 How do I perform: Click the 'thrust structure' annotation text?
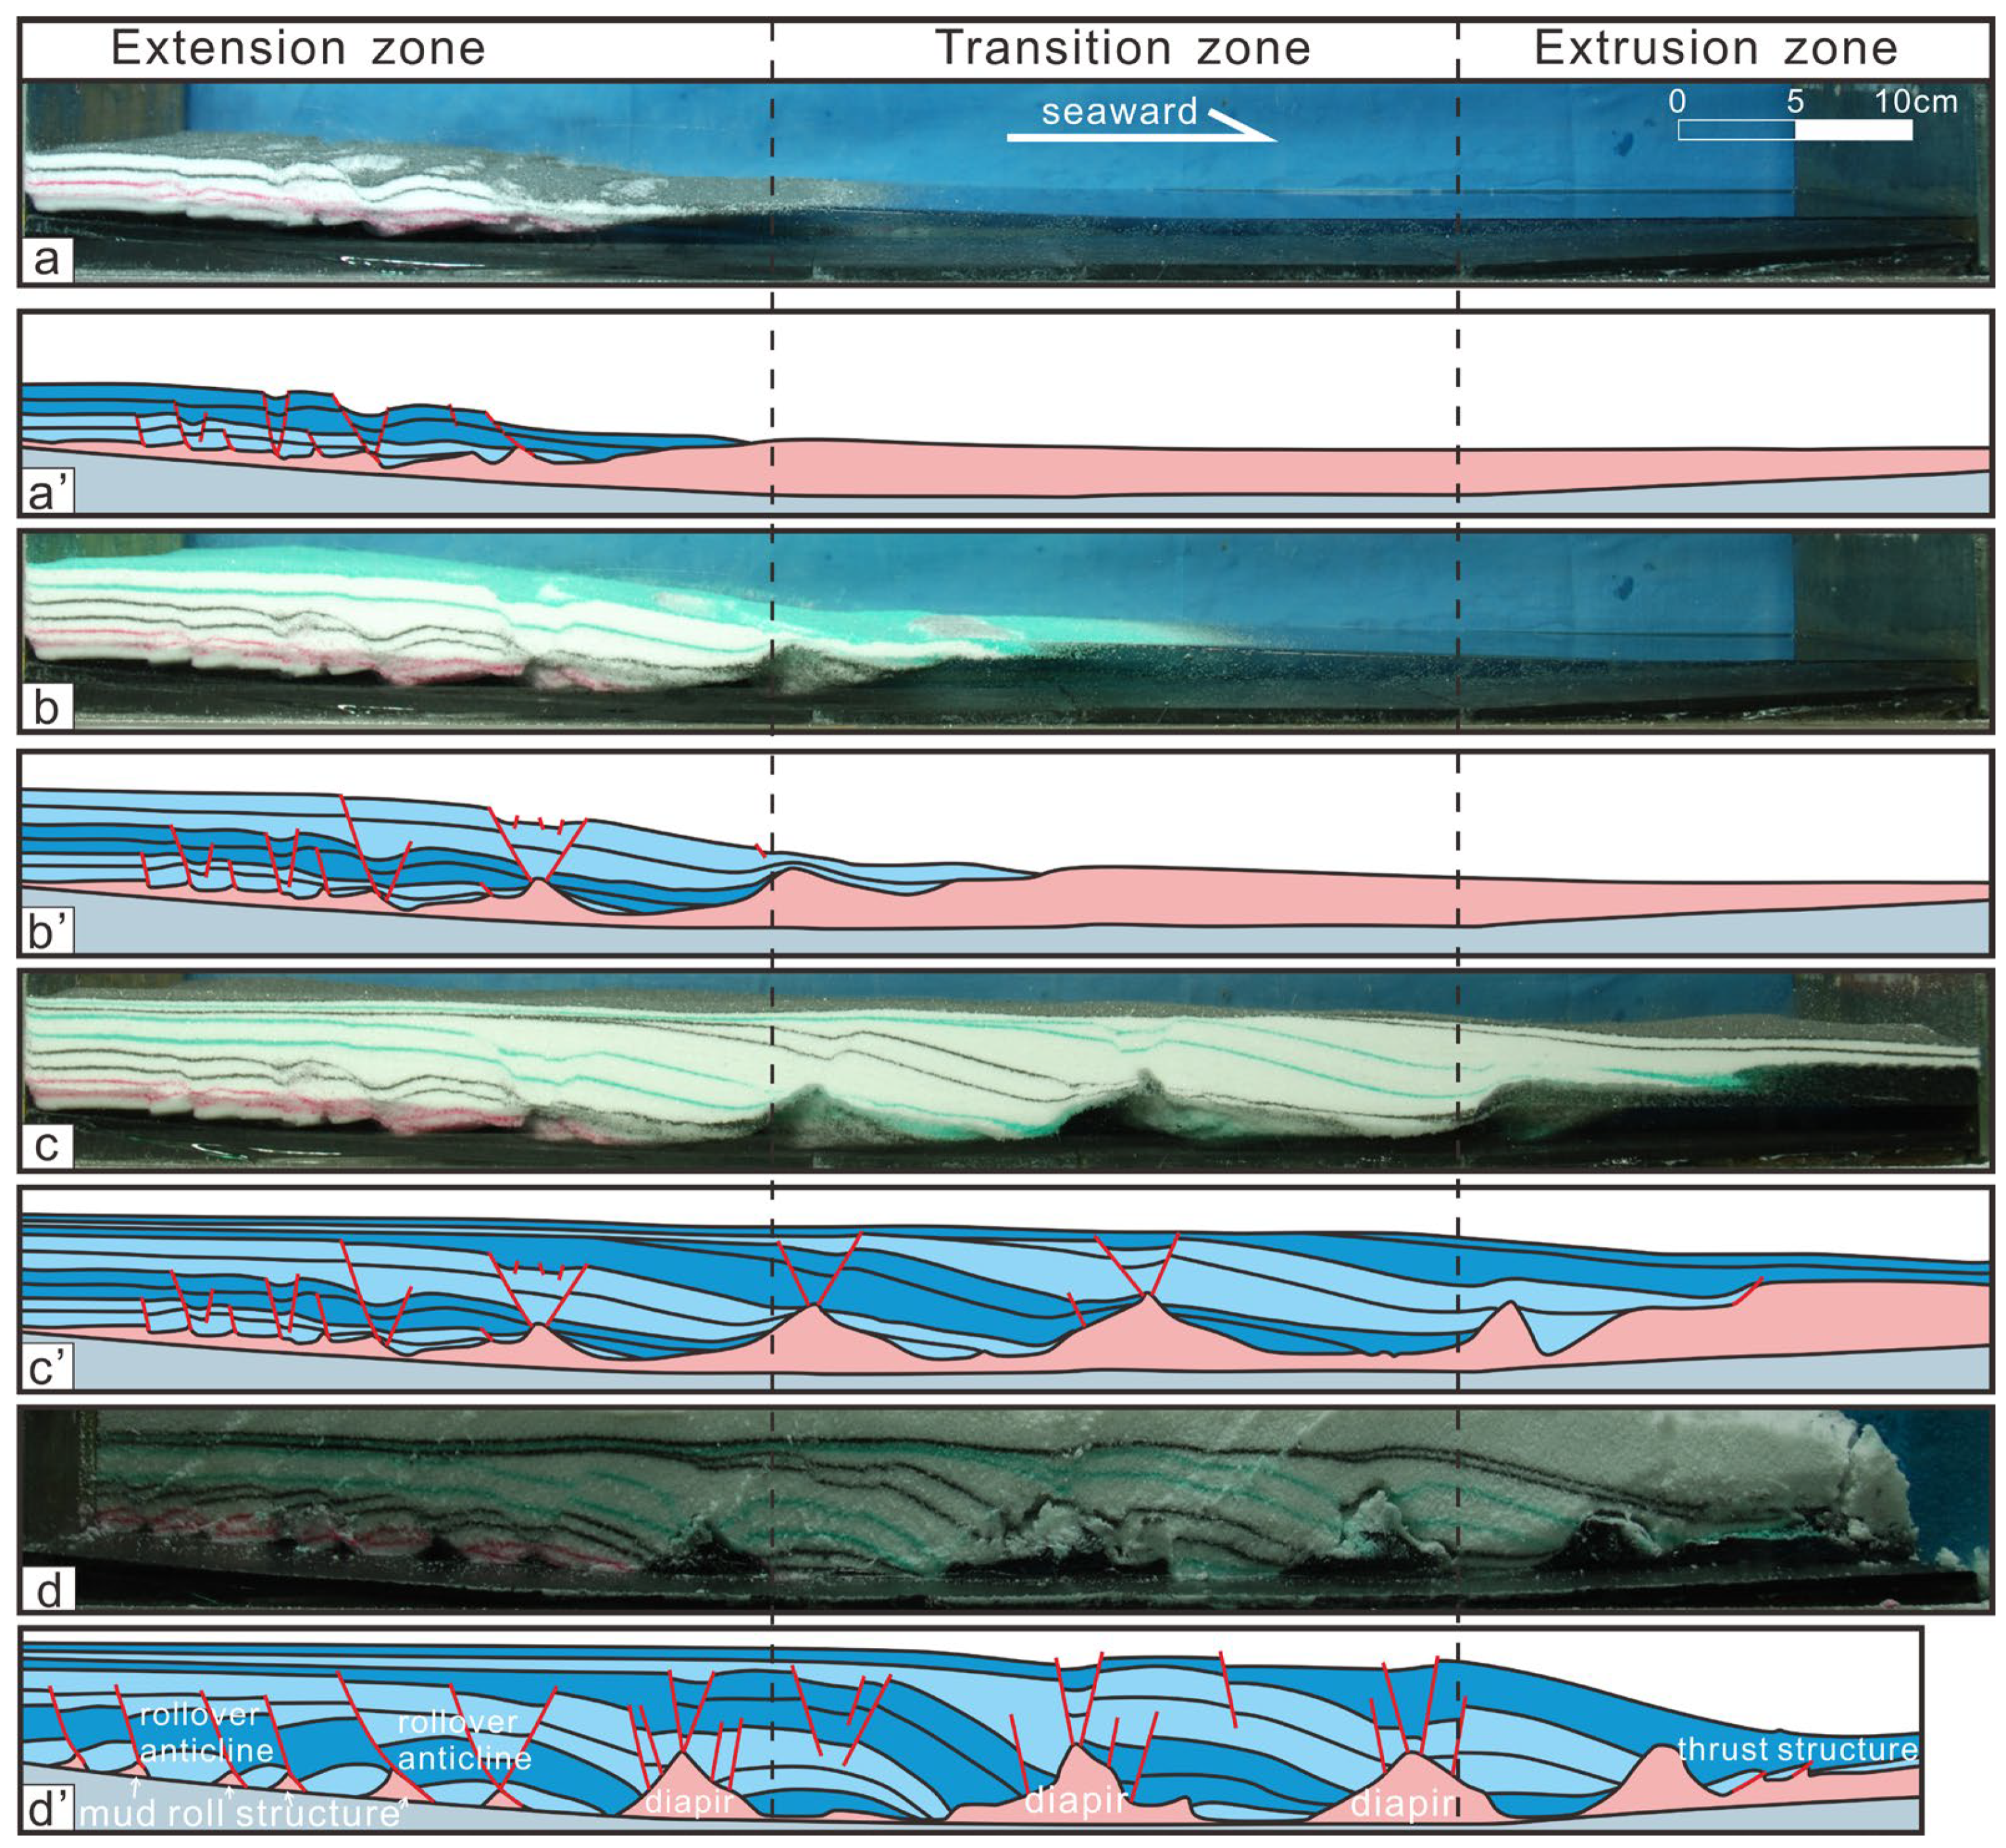pyautogui.click(x=1797, y=1749)
